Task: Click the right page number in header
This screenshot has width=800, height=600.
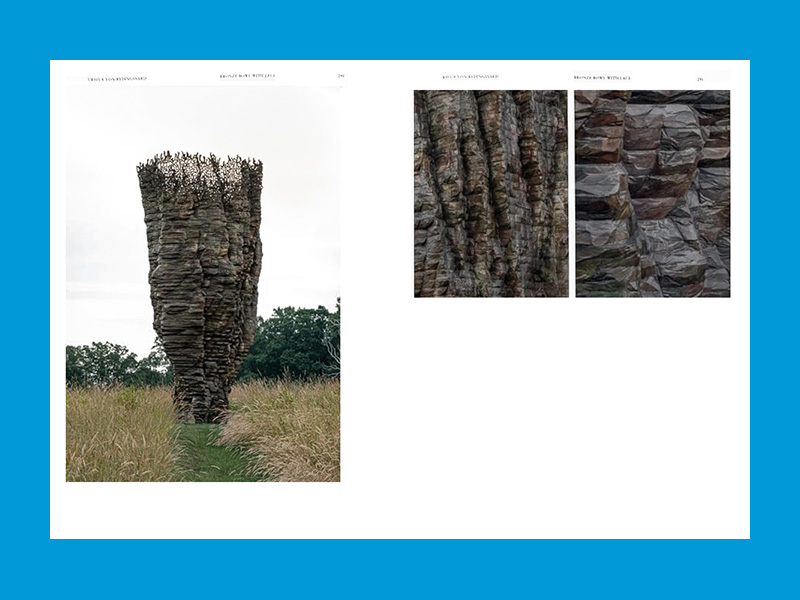Action: click(700, 79)
